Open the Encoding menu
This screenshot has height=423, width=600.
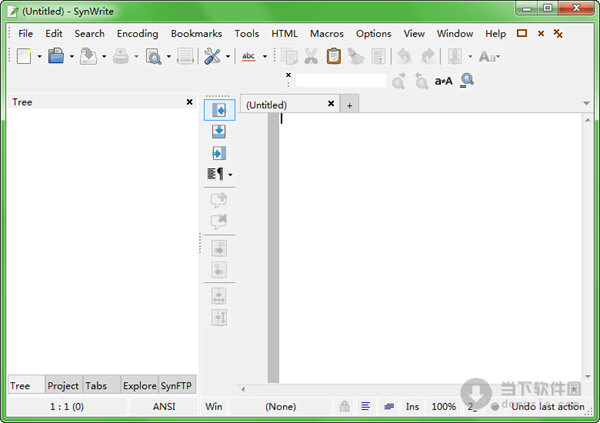[x=137, y=34]
